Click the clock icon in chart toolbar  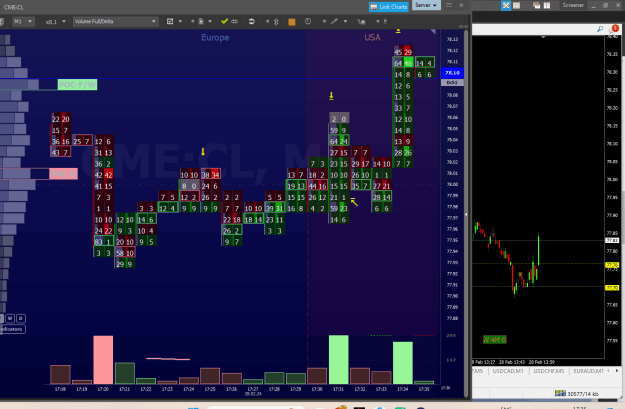[x=308, y=22]
